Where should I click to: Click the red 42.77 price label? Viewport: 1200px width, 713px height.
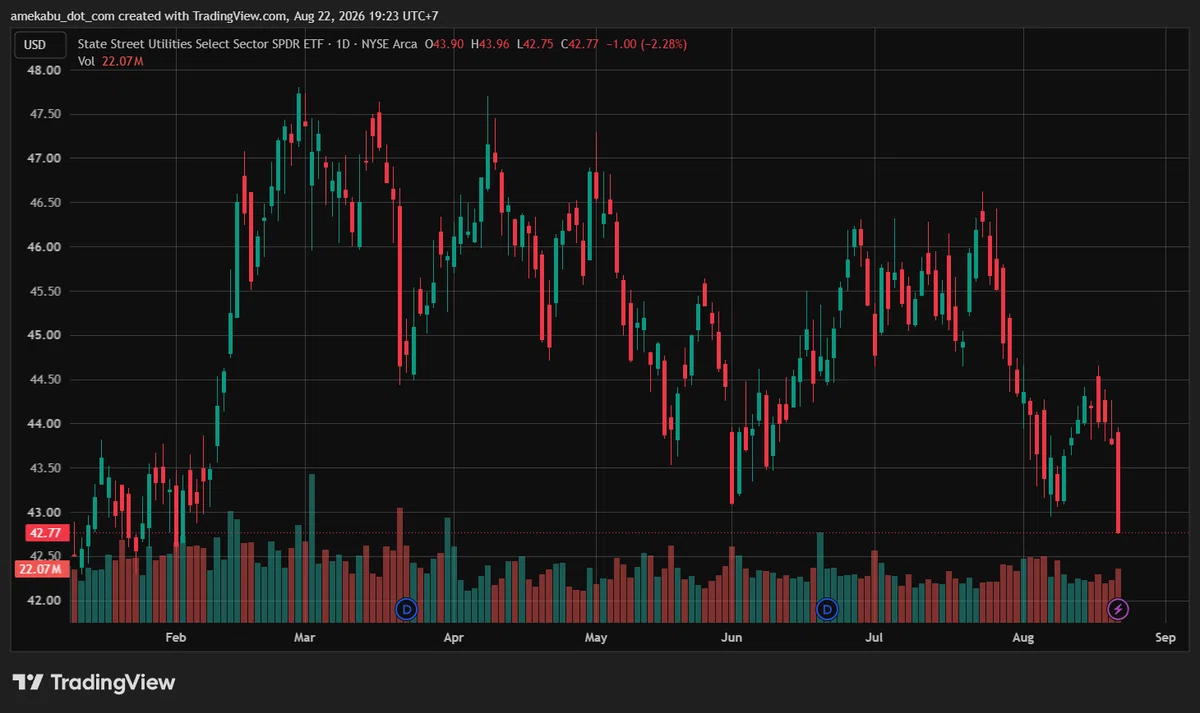click(x=46, y=533)
